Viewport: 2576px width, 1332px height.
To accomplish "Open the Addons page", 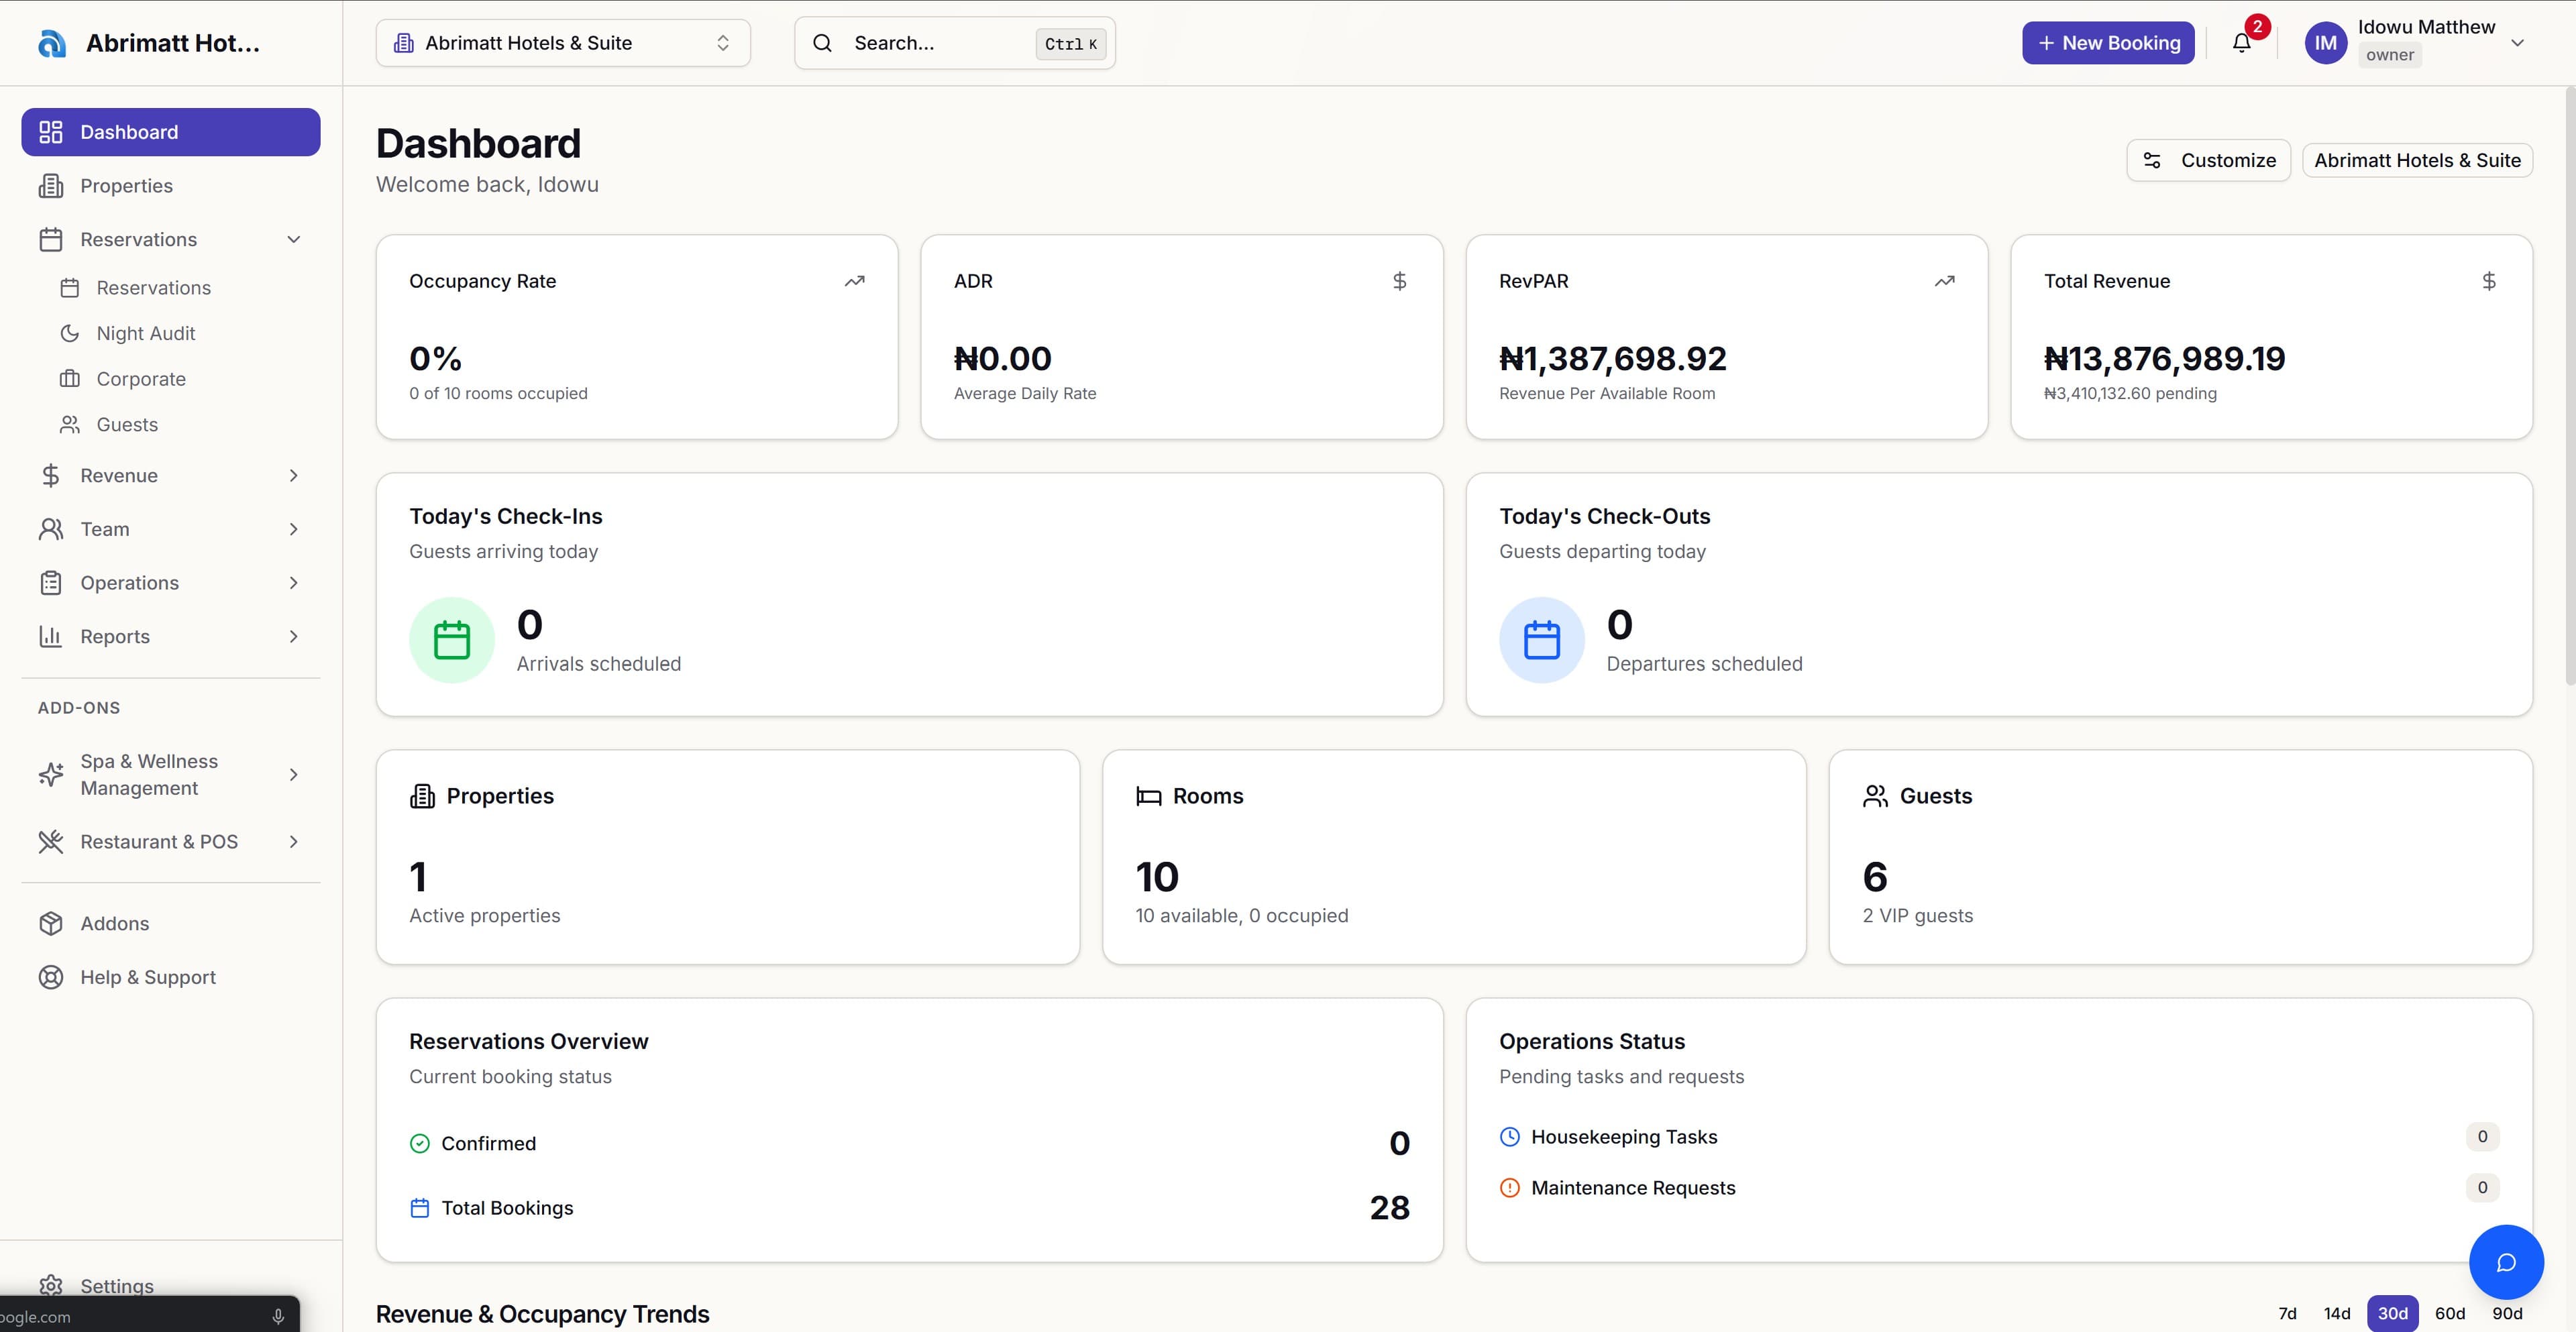I will tap(171, 924).
